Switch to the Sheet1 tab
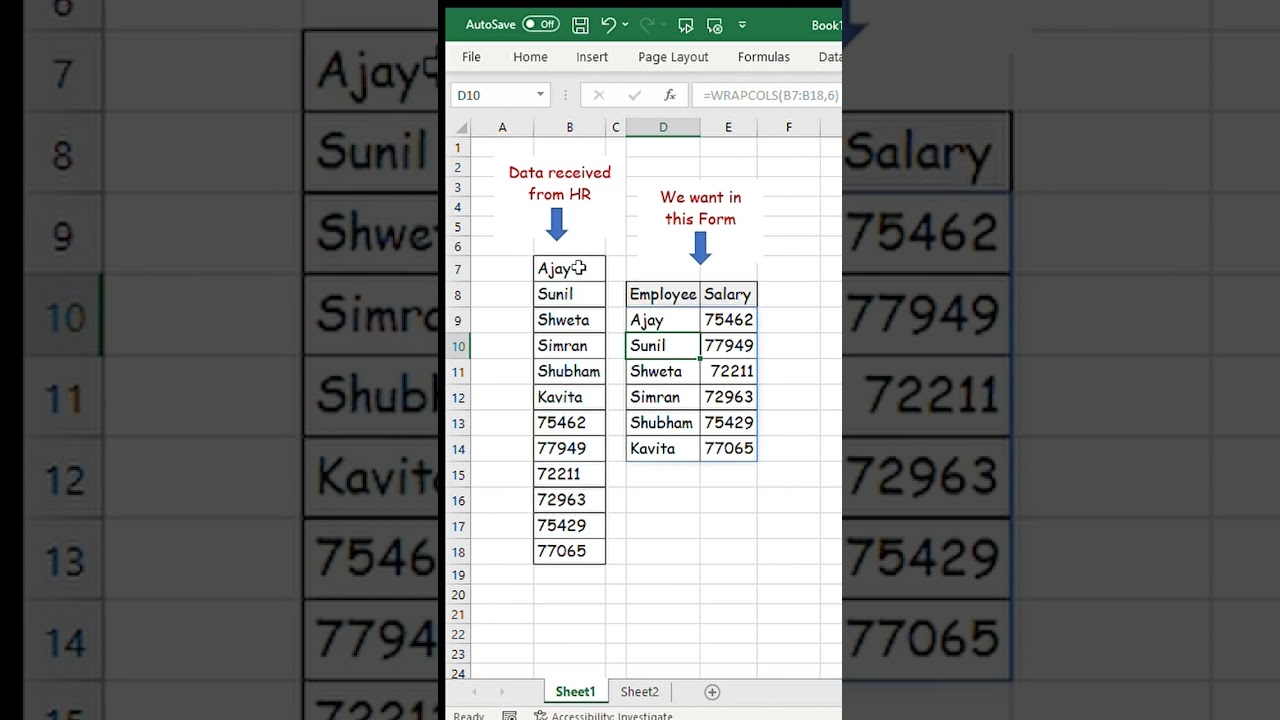The height and width of the screenshot is (720, 1280). tap(575, 692)
